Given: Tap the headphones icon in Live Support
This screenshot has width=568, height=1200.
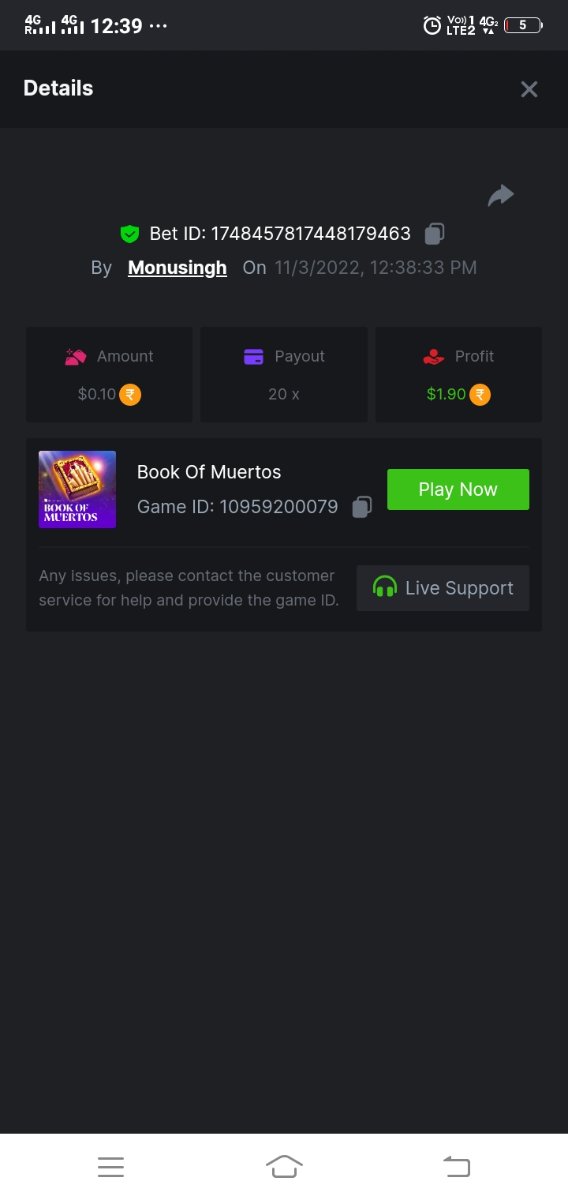Looking at the screenshot, I should [384, 587].
